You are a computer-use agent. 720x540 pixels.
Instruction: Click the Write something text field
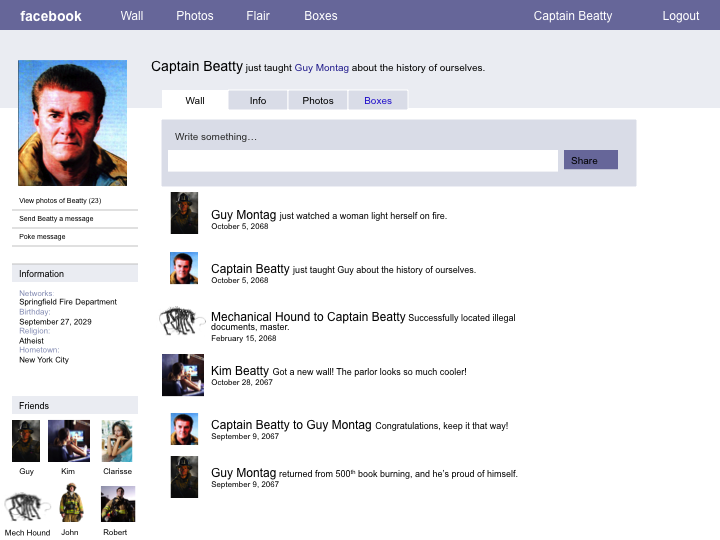363,161
